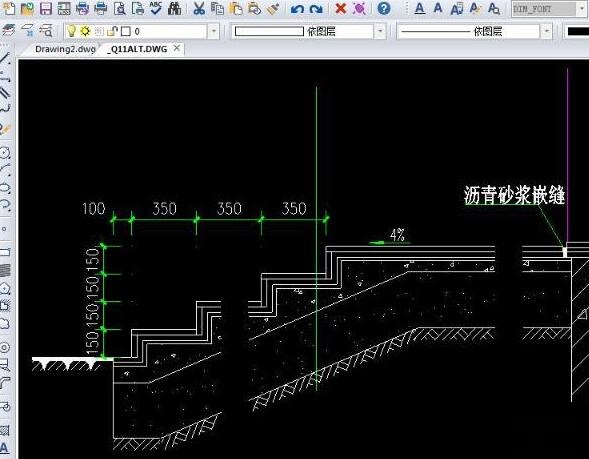Screen dimensions: 589x459
Task: Select the Donut ring tool
Action: 5,348
